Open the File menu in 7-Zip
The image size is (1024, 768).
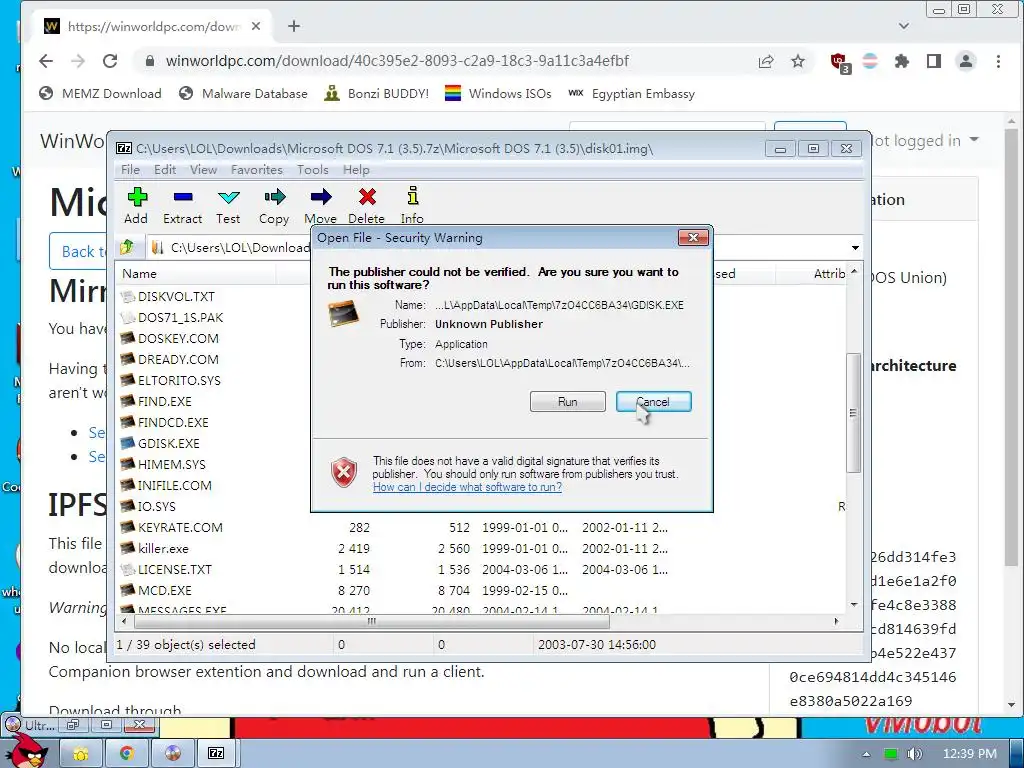tap(131, 170)
